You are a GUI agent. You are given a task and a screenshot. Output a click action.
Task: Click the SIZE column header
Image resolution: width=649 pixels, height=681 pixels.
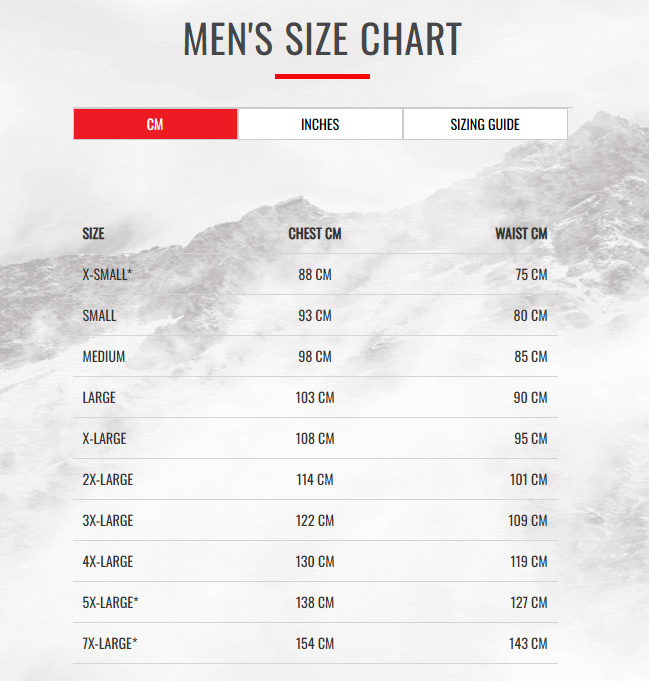(93, 234)
